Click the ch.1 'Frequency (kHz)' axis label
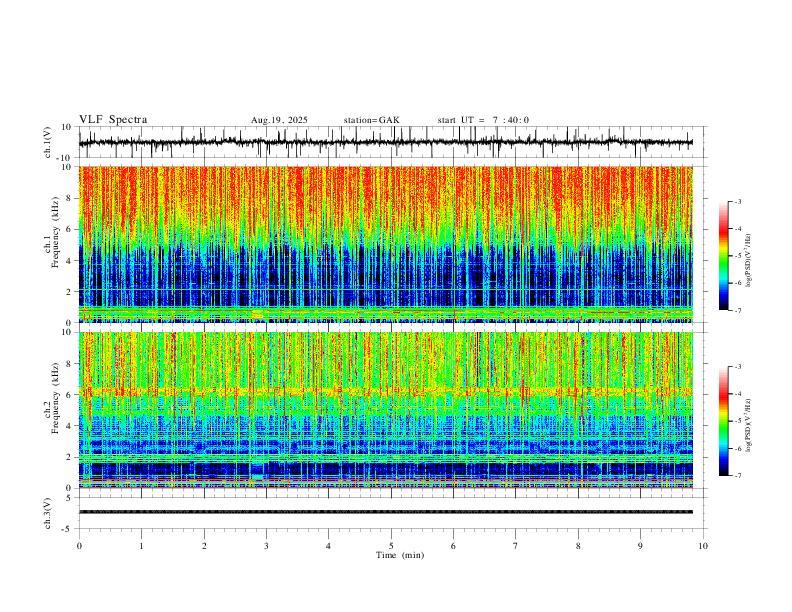Image resolution: width=792 pixels, height=612 pixels. coord(55,232)
